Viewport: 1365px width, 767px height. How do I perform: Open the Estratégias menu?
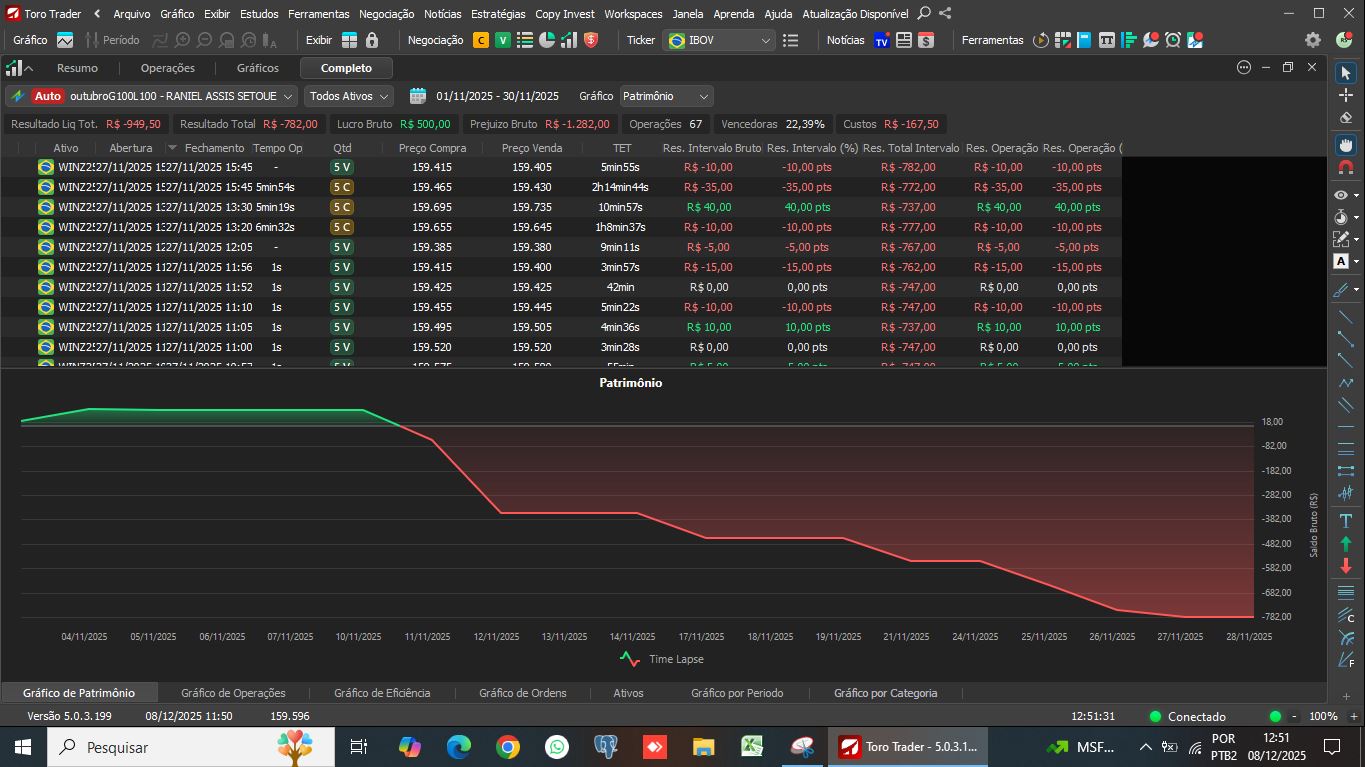497,14
